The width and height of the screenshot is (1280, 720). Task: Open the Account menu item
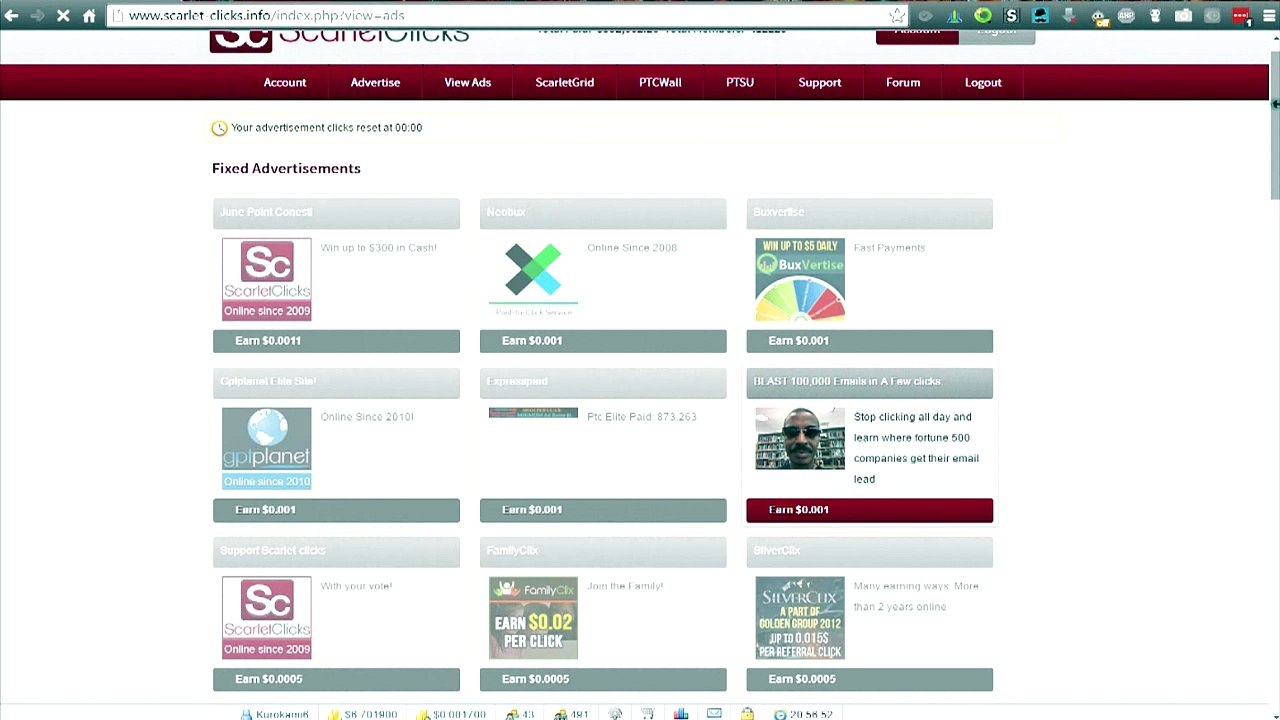(x=285, y=83)
